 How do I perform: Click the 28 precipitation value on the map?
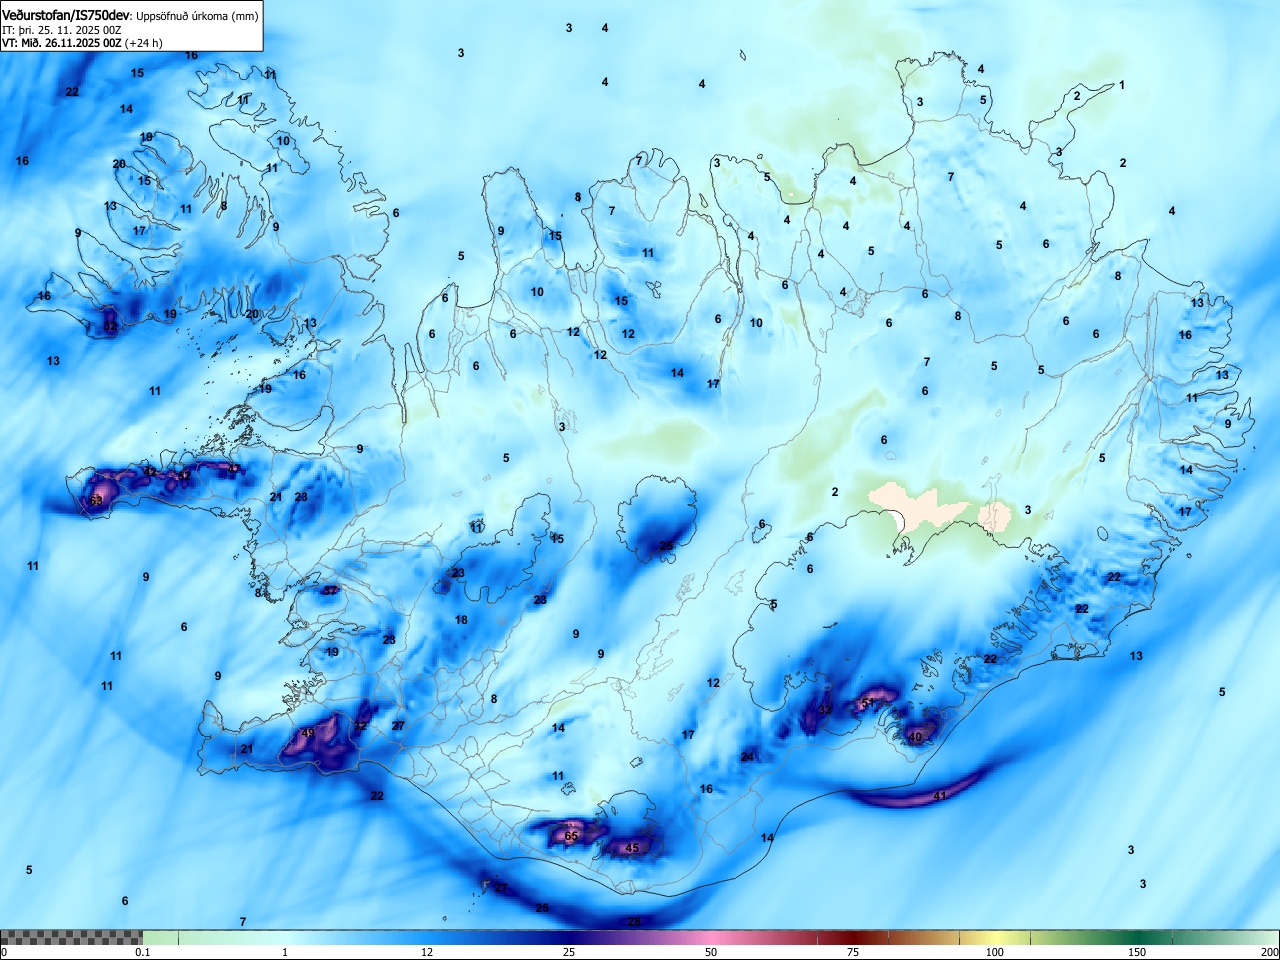pos(633,922)
